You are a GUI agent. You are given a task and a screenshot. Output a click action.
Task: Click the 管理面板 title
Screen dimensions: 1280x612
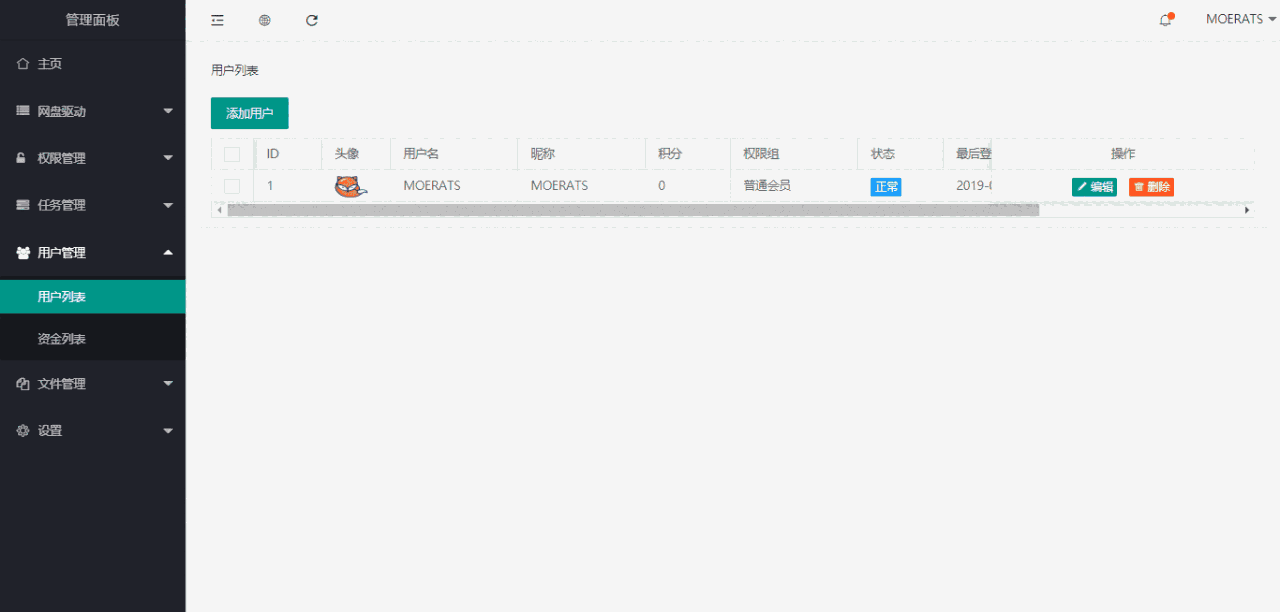92,20
